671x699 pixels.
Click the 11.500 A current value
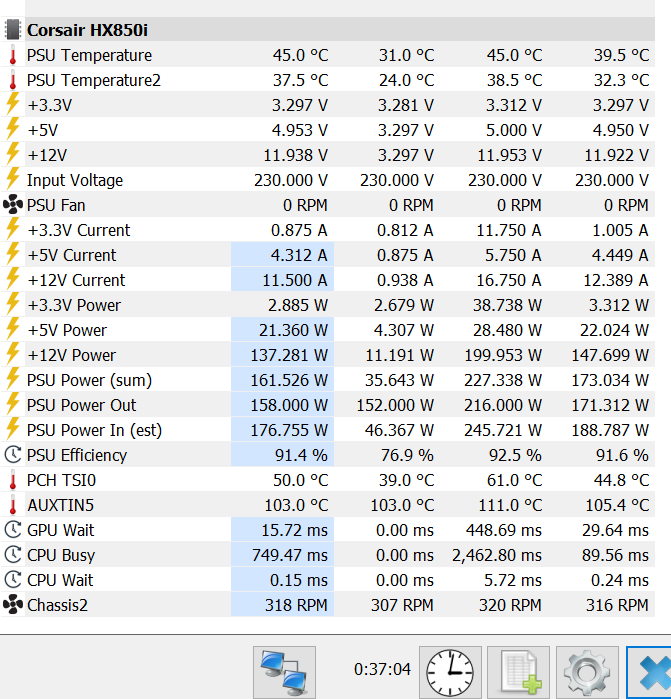pyautogui.click(x=295, y=280)
